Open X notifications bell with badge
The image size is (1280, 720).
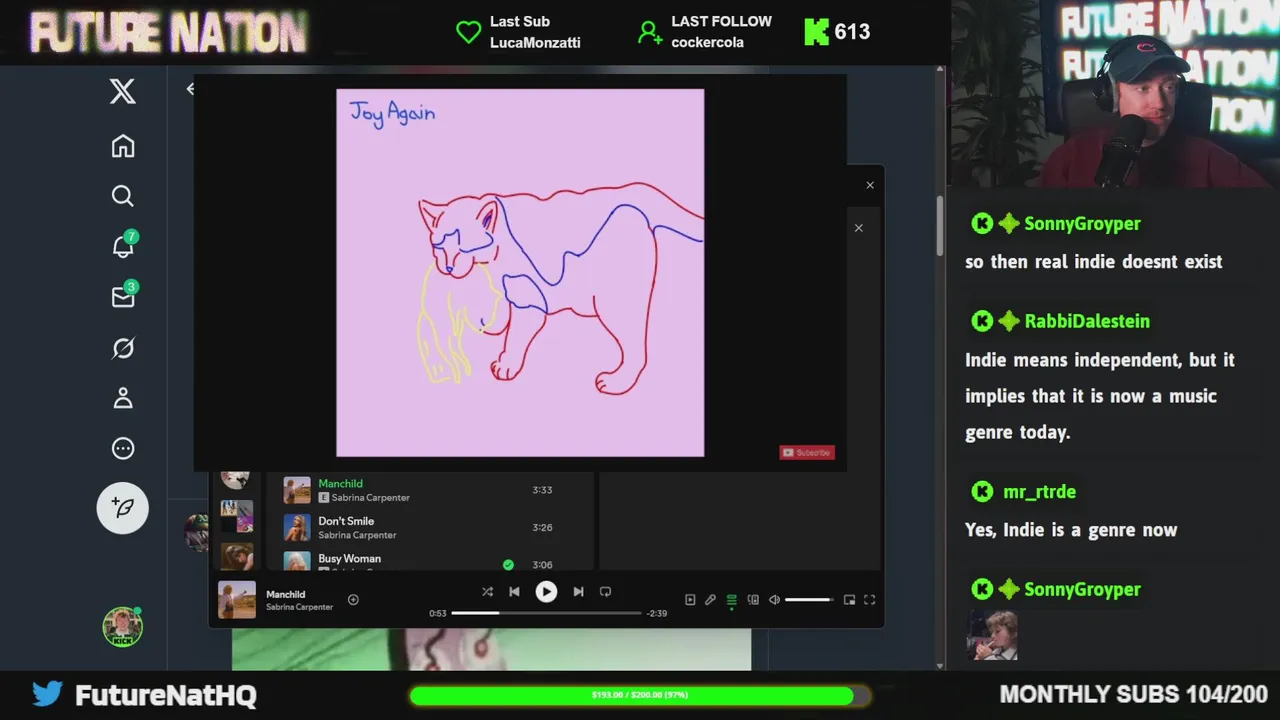pyautogui.click(x=124, y=245)
